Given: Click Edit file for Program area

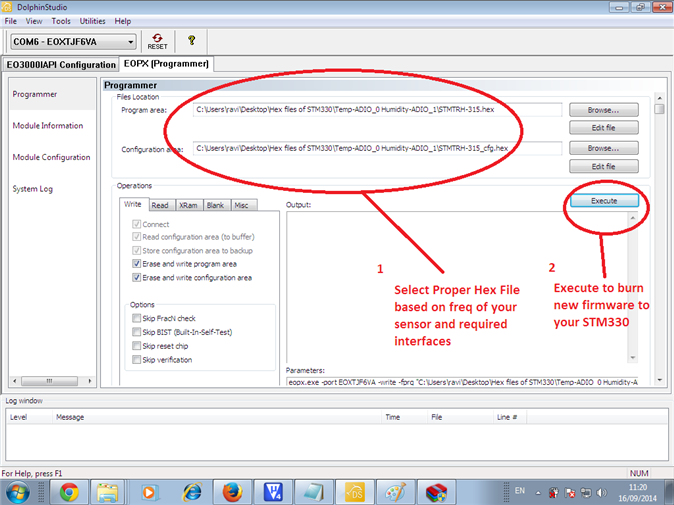Looking at the screenshot, I should [x=604, y=128].
